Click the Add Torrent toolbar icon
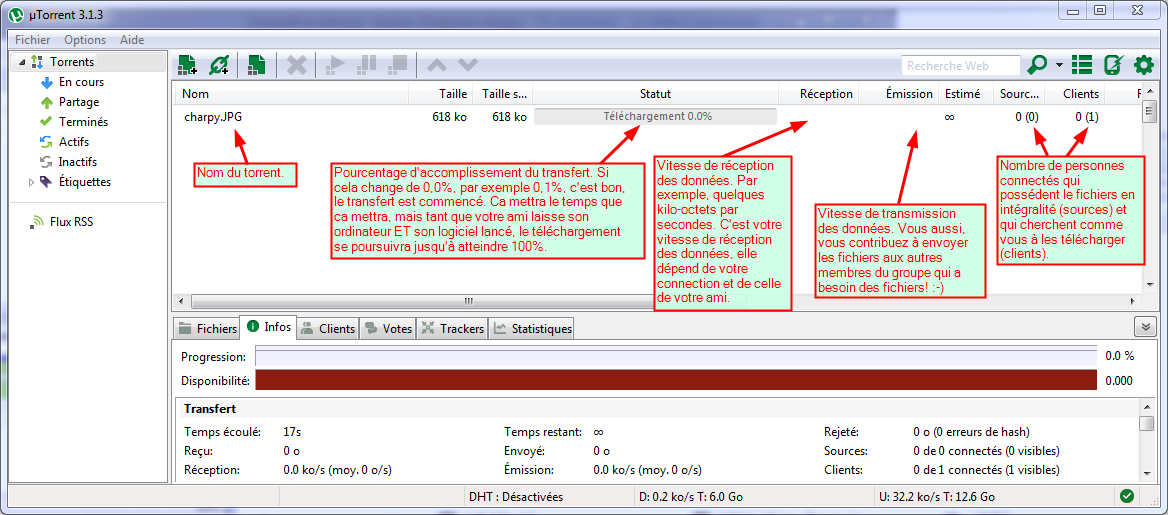The height and width of the screenshot is (515, 1168). pyautogui.click(x=188, y=65)
